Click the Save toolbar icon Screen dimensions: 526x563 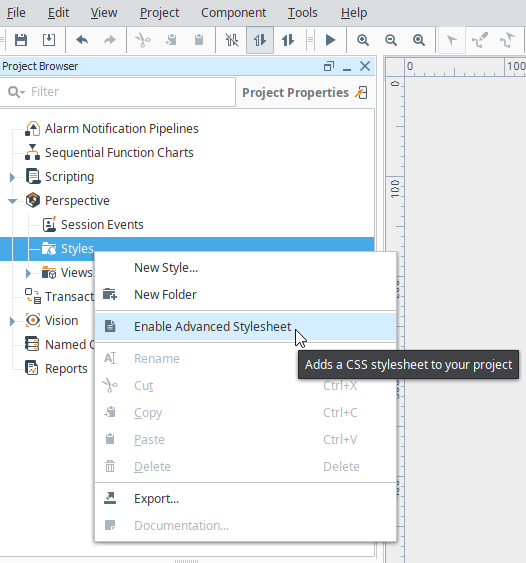[21, 40]
